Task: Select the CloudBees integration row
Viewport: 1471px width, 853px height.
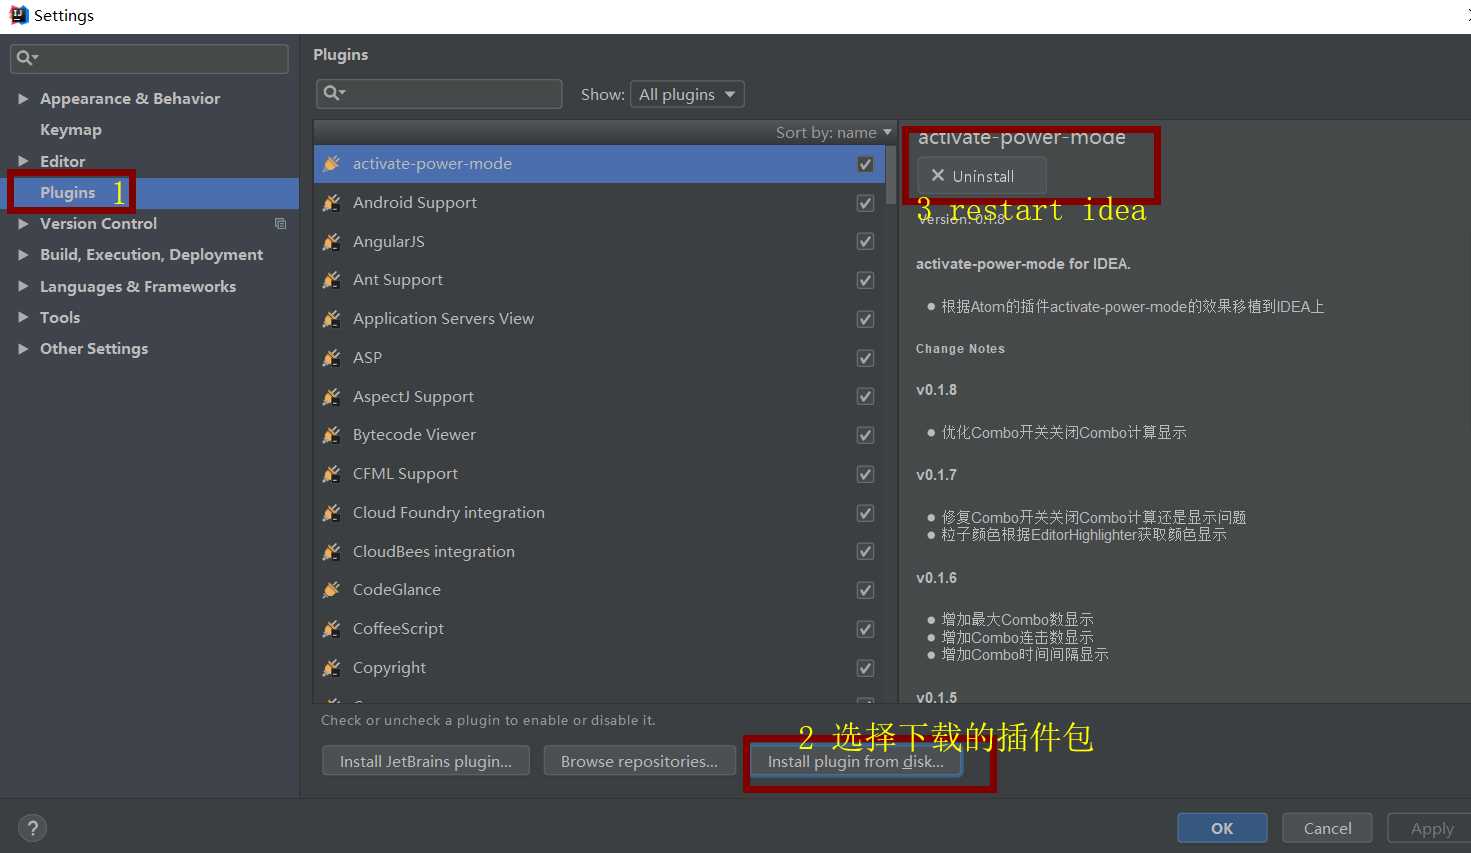Action: [599, 552]
